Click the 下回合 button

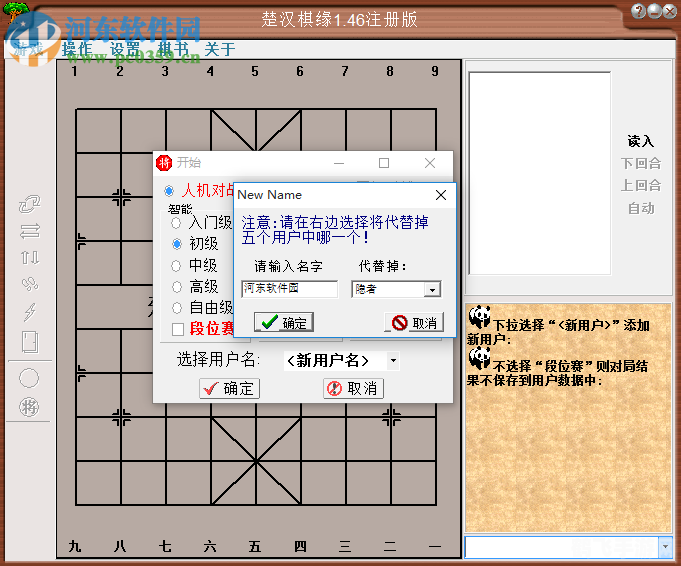coord(641,163)
